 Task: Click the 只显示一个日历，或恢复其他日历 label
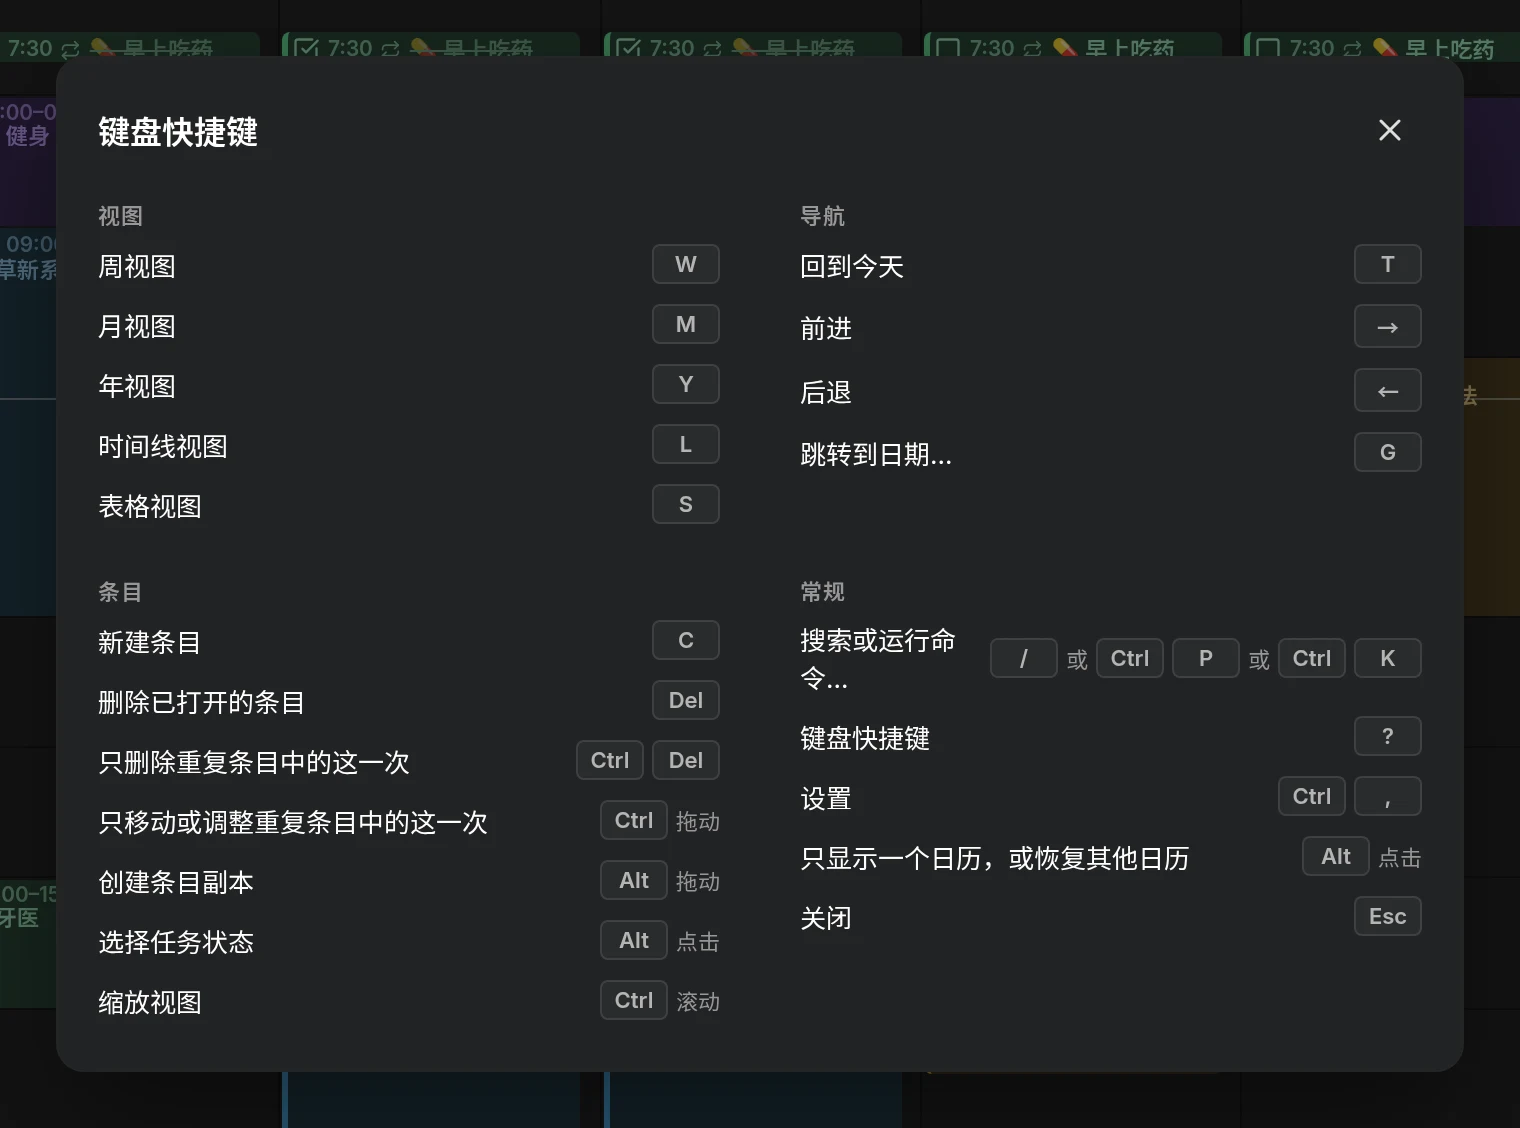click(995, 859)
